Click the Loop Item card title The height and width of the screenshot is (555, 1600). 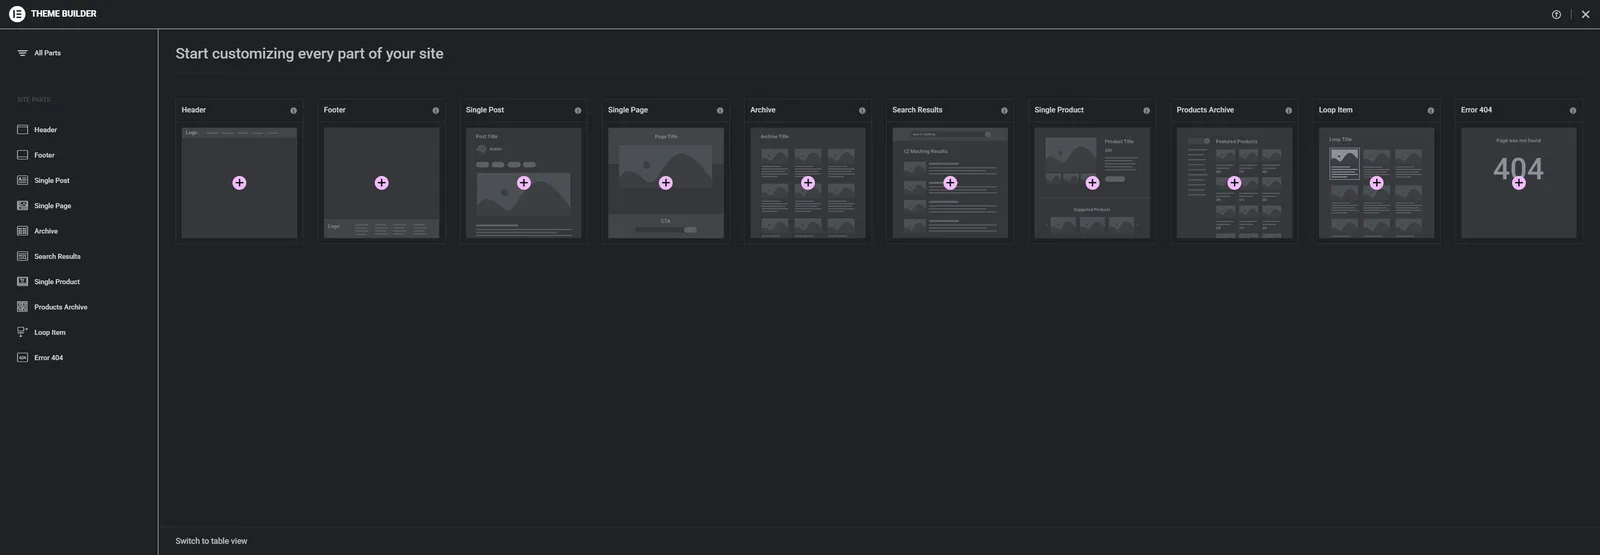click(x=1335, y=110)
